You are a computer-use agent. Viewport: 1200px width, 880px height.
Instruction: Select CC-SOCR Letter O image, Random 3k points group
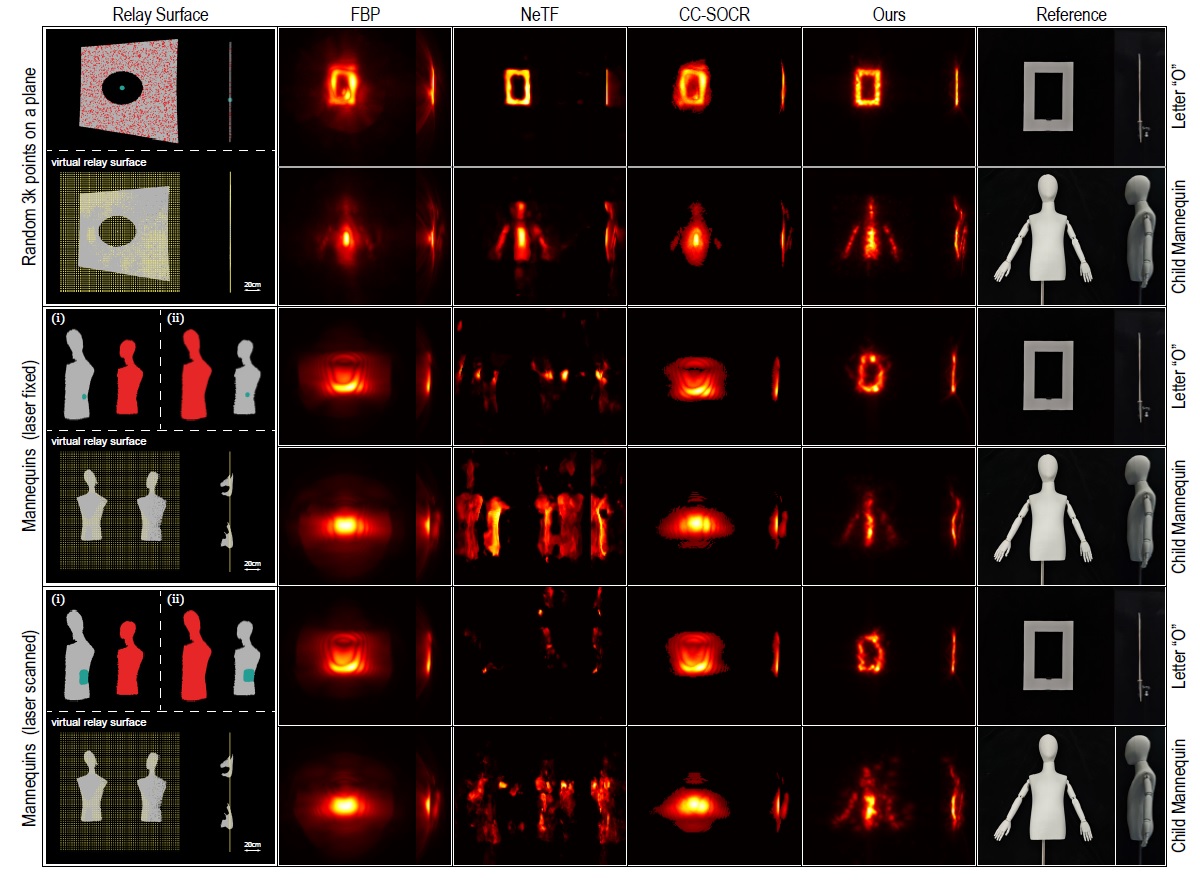tap(714, 96)
